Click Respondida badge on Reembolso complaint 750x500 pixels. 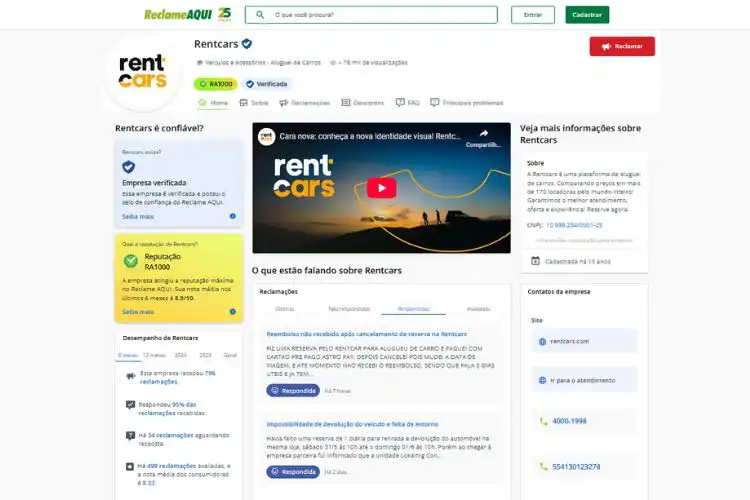[293, 391]
